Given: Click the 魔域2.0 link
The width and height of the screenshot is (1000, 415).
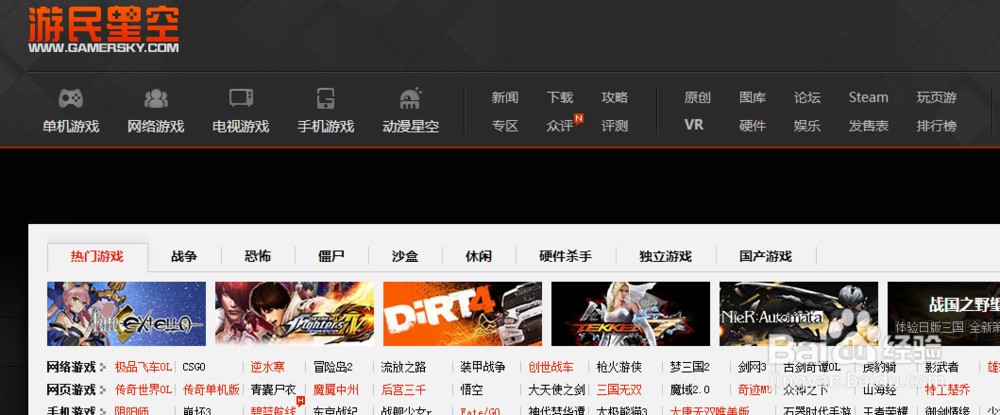Looking at the screenshot, I should (690, 390).
